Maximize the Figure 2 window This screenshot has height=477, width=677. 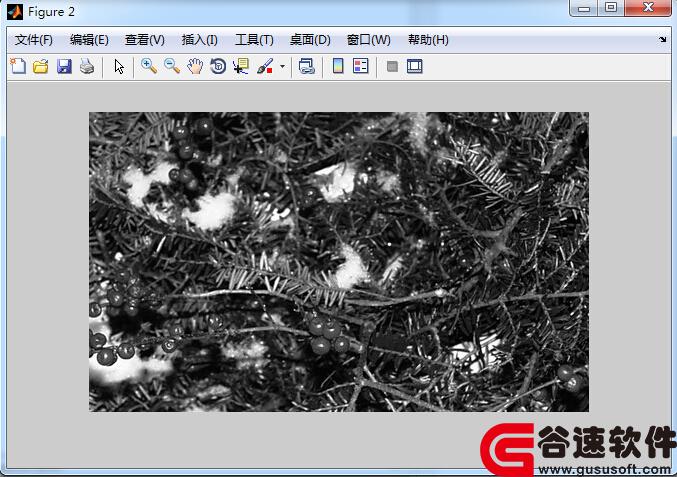tap(611, 8)
